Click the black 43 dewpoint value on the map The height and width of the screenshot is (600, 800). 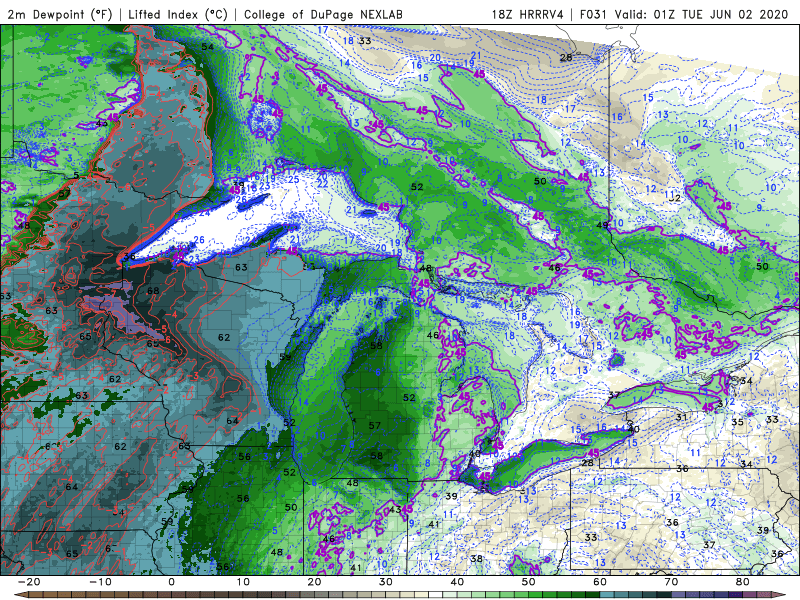[395, 510]
